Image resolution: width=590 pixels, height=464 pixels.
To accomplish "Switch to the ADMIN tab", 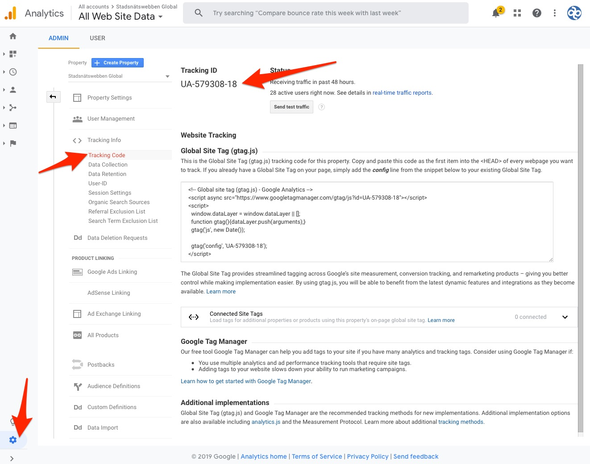I will (x=58, y=38).
